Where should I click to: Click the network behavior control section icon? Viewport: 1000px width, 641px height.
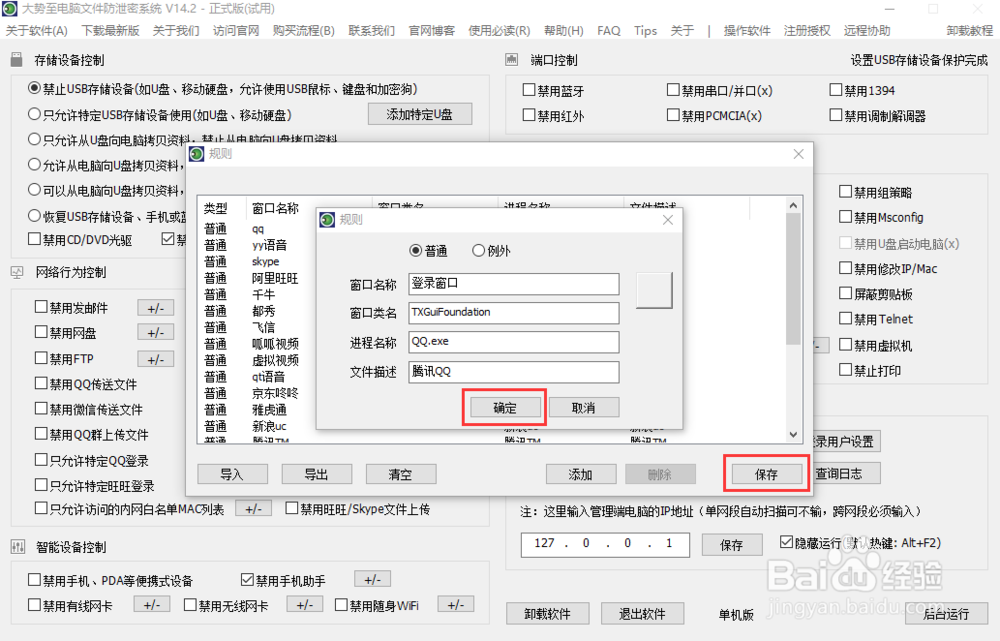pos(17,272)
